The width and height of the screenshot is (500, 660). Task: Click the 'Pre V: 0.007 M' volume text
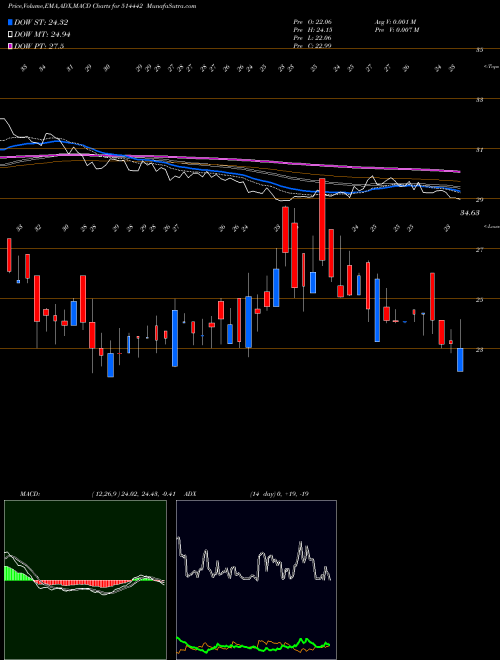[x=396, y=30]
